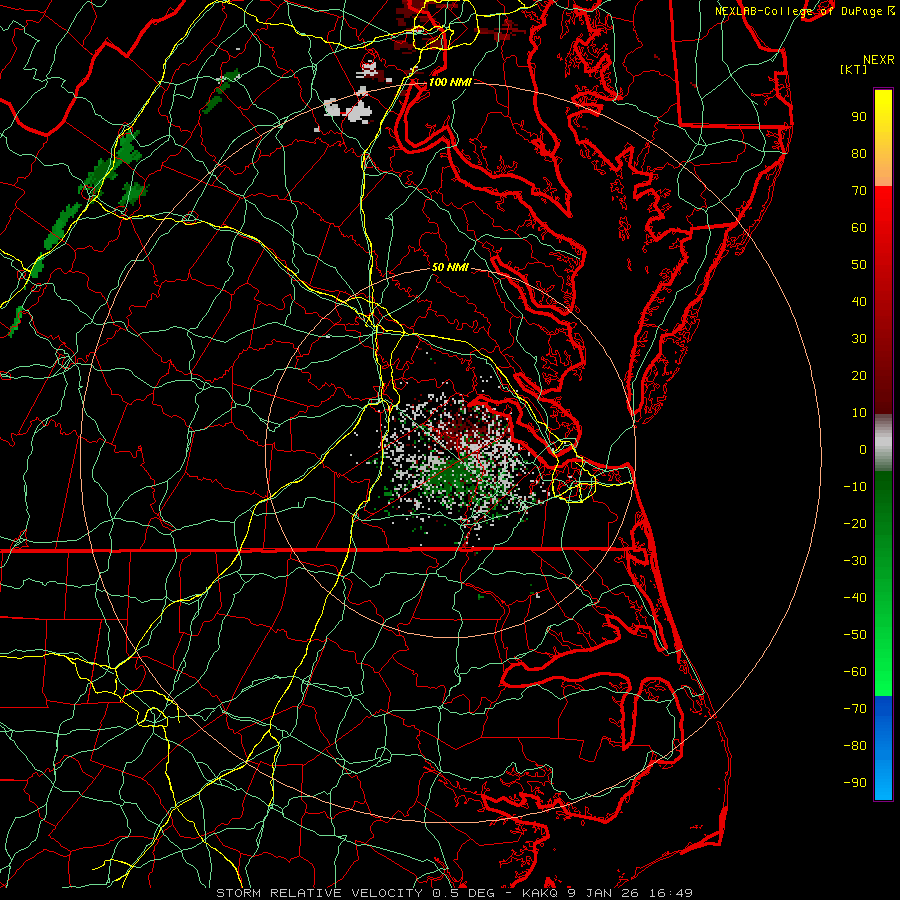This screenshot has height=900, width=900.
Task: Select the -20 knot legend value
Action: point(855,523)
